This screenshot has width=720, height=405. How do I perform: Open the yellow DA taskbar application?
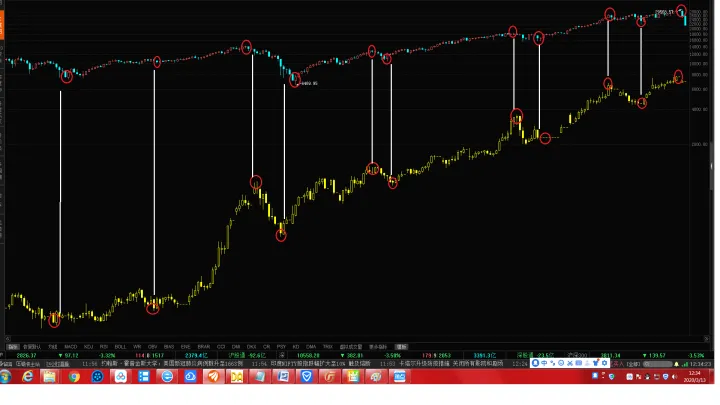click(236, 377)
